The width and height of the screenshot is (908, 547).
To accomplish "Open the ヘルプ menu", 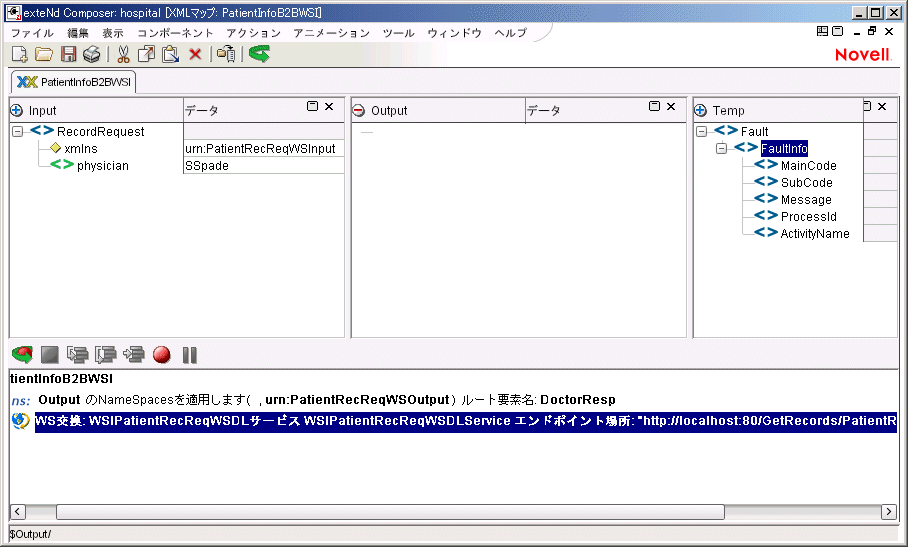I will 511,33.
